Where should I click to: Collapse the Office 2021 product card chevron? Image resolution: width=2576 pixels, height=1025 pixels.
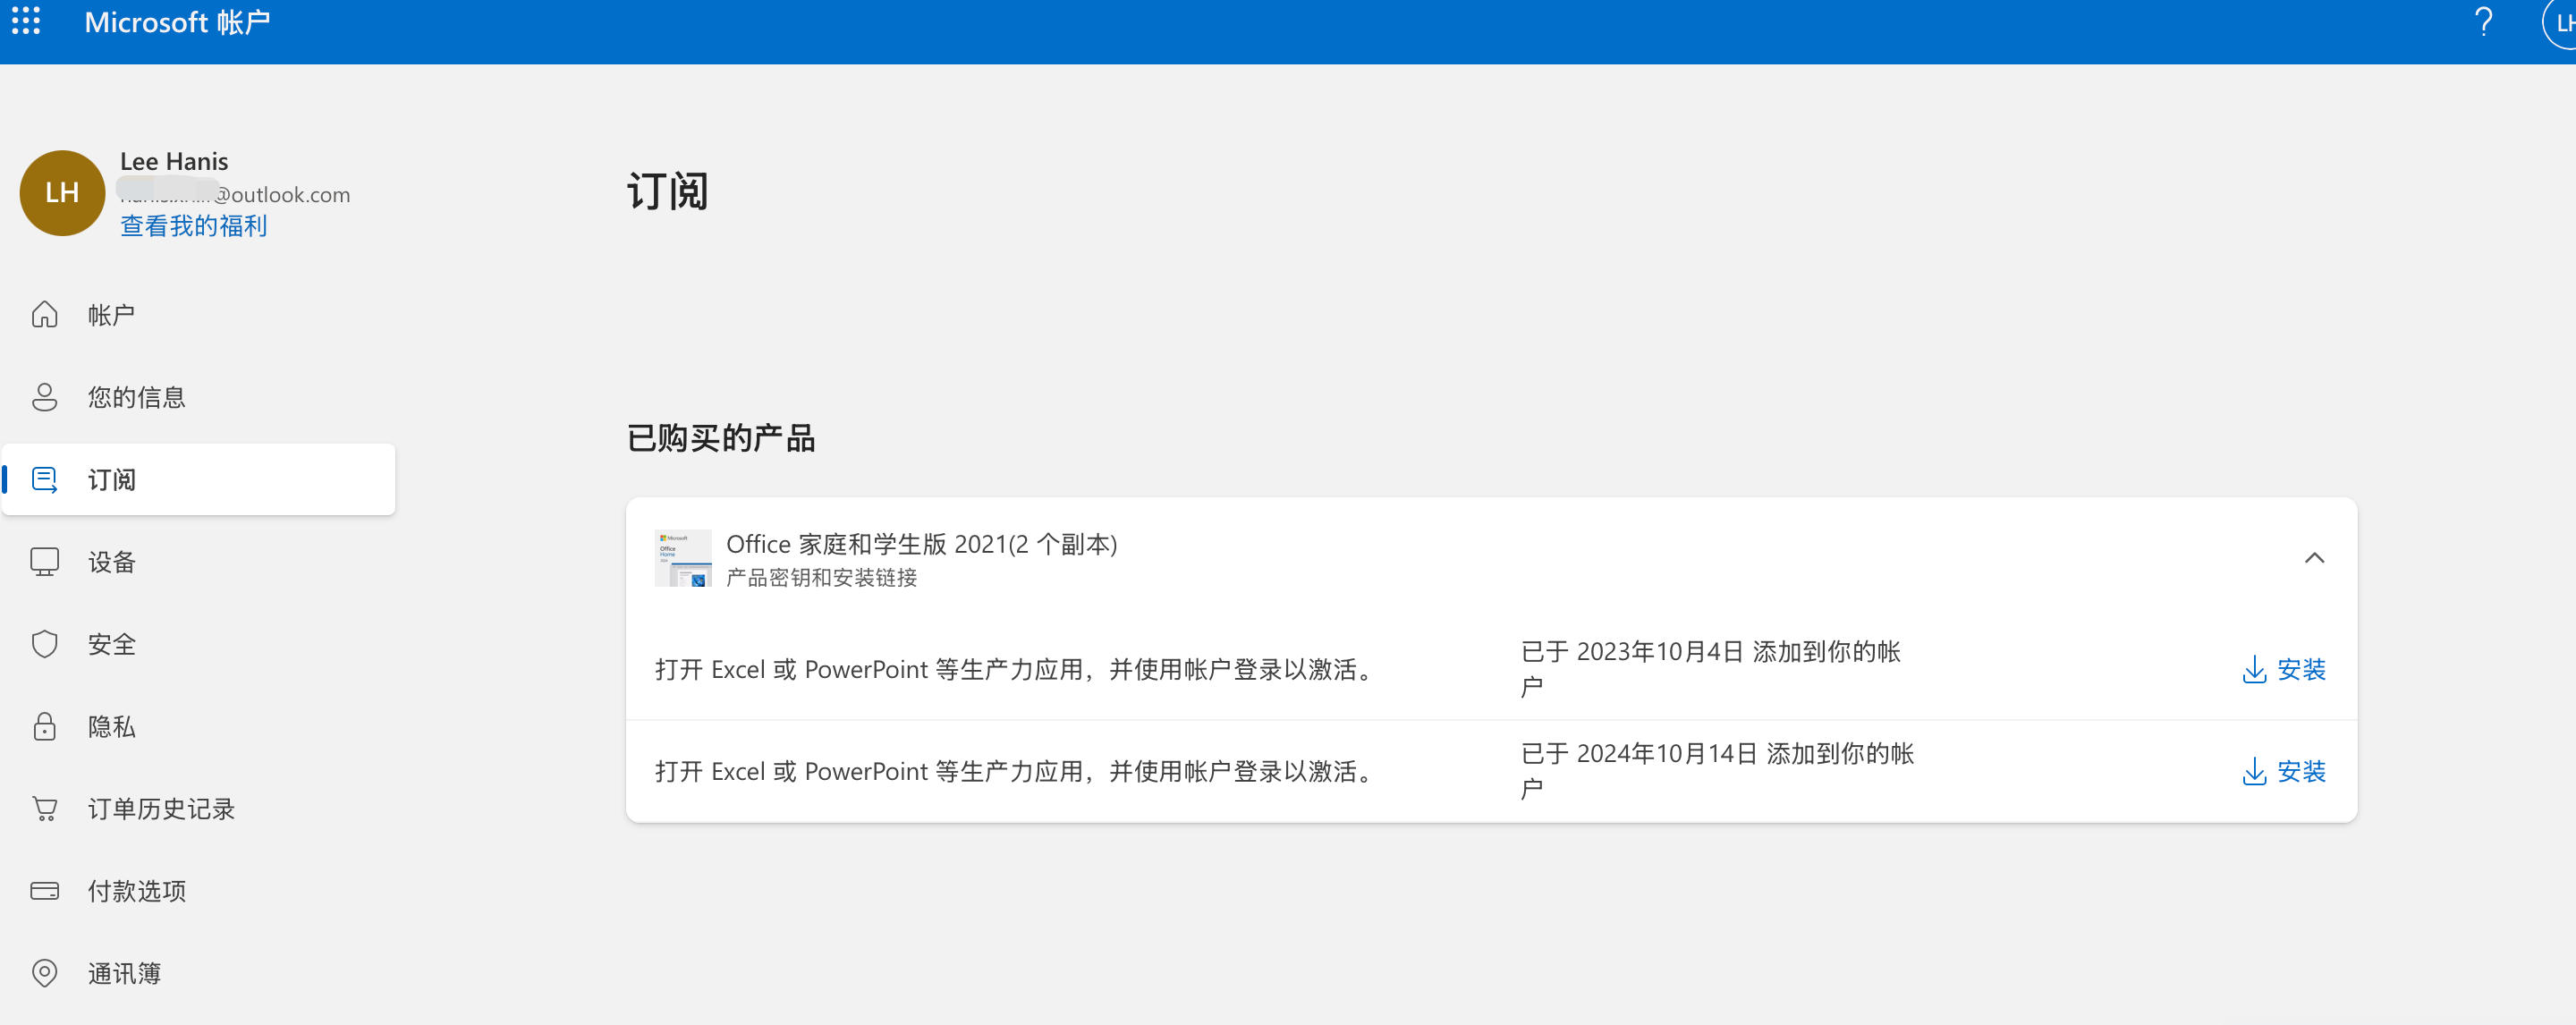(x=2314, y=558)
